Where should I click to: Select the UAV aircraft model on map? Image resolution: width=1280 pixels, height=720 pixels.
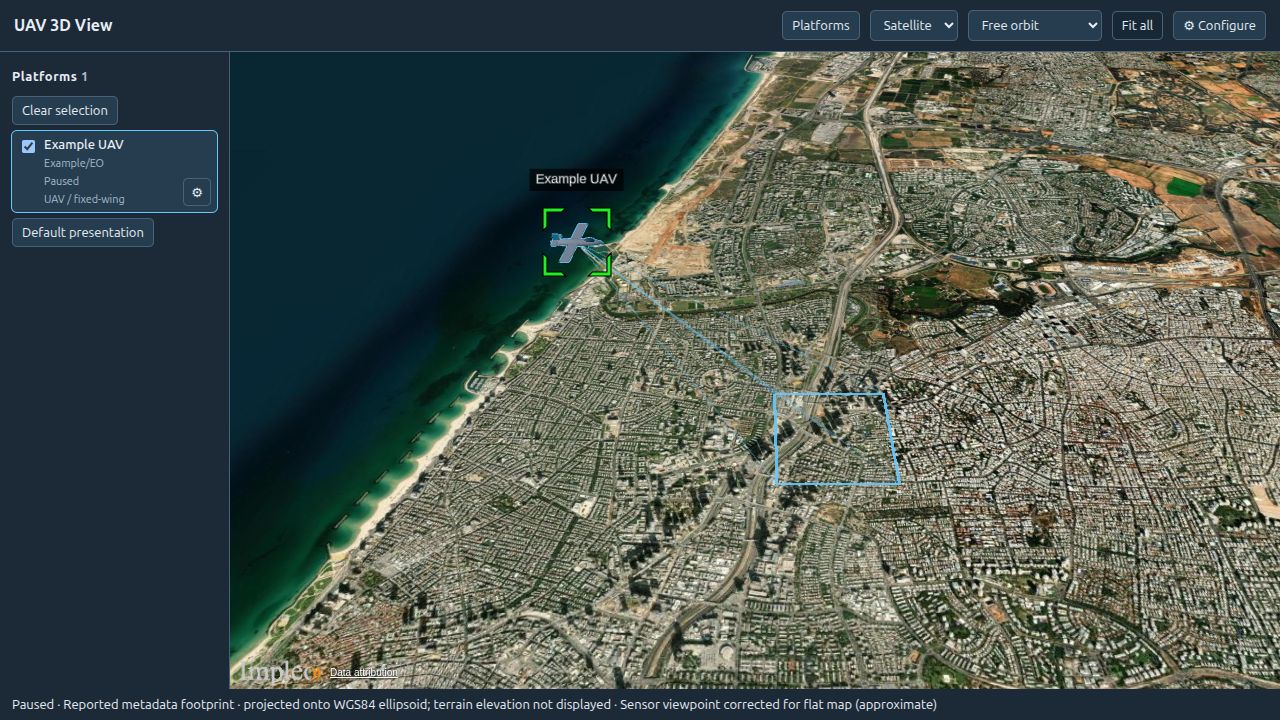tap(576, 242)
